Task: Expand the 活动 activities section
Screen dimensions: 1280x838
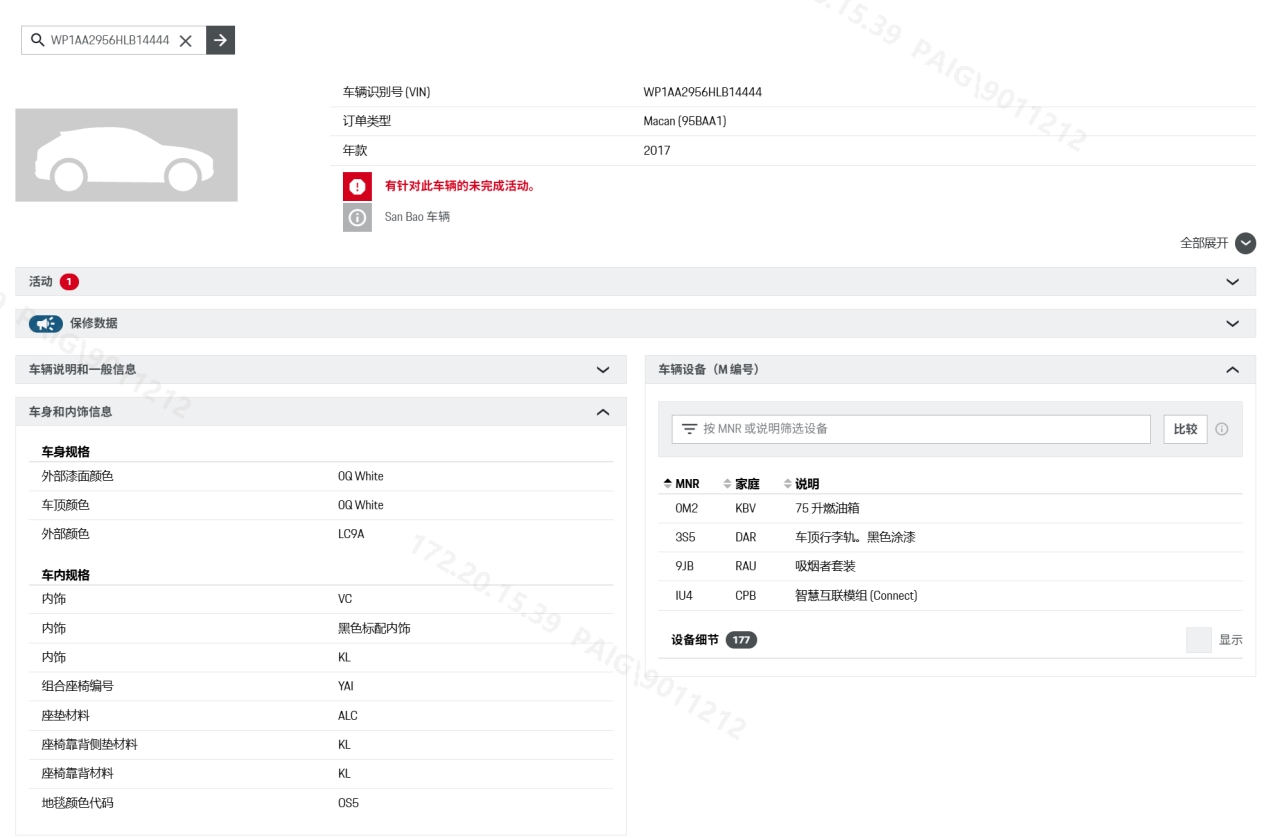Action: click(x=1232, y=282)
